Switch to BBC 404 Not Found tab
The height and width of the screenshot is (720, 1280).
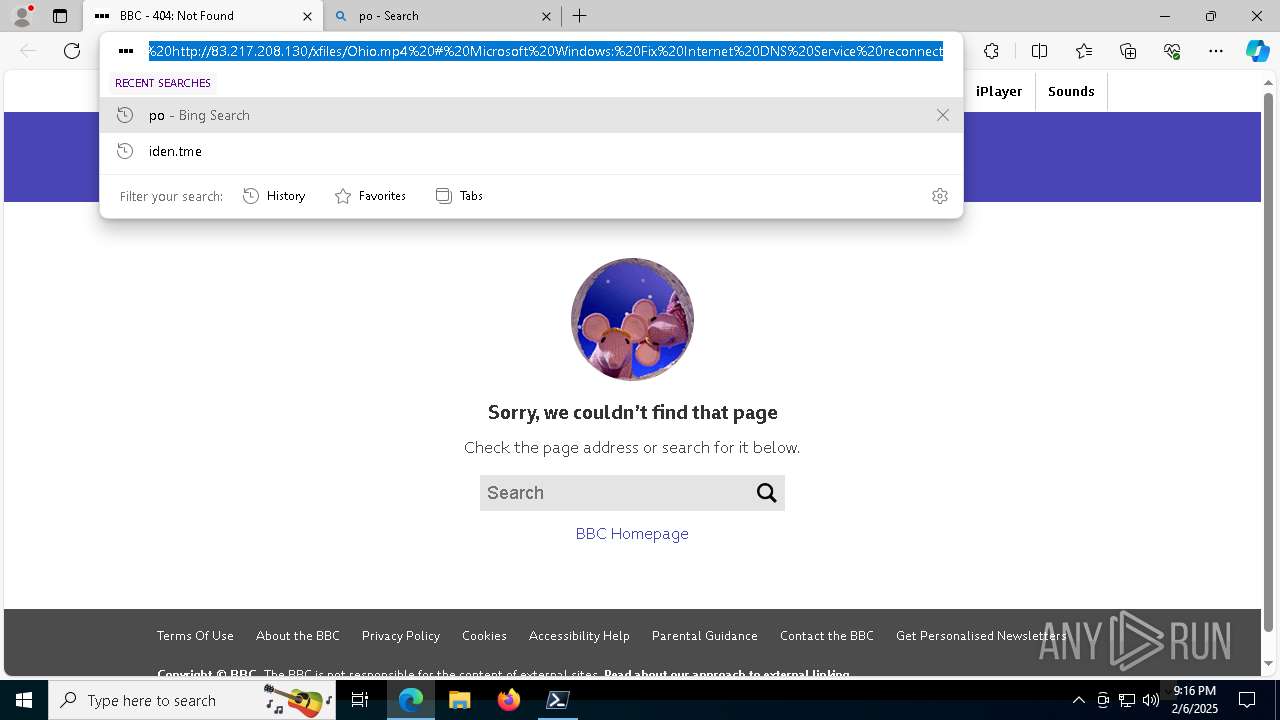[202, 16]
